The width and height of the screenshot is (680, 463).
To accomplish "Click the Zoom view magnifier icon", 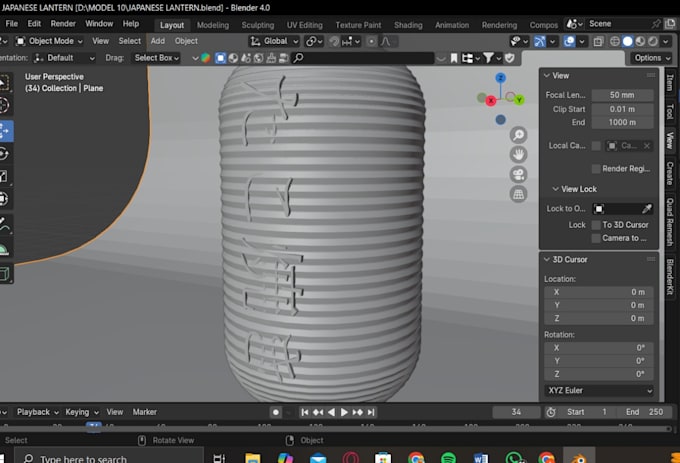I will (x=518, y=135).
